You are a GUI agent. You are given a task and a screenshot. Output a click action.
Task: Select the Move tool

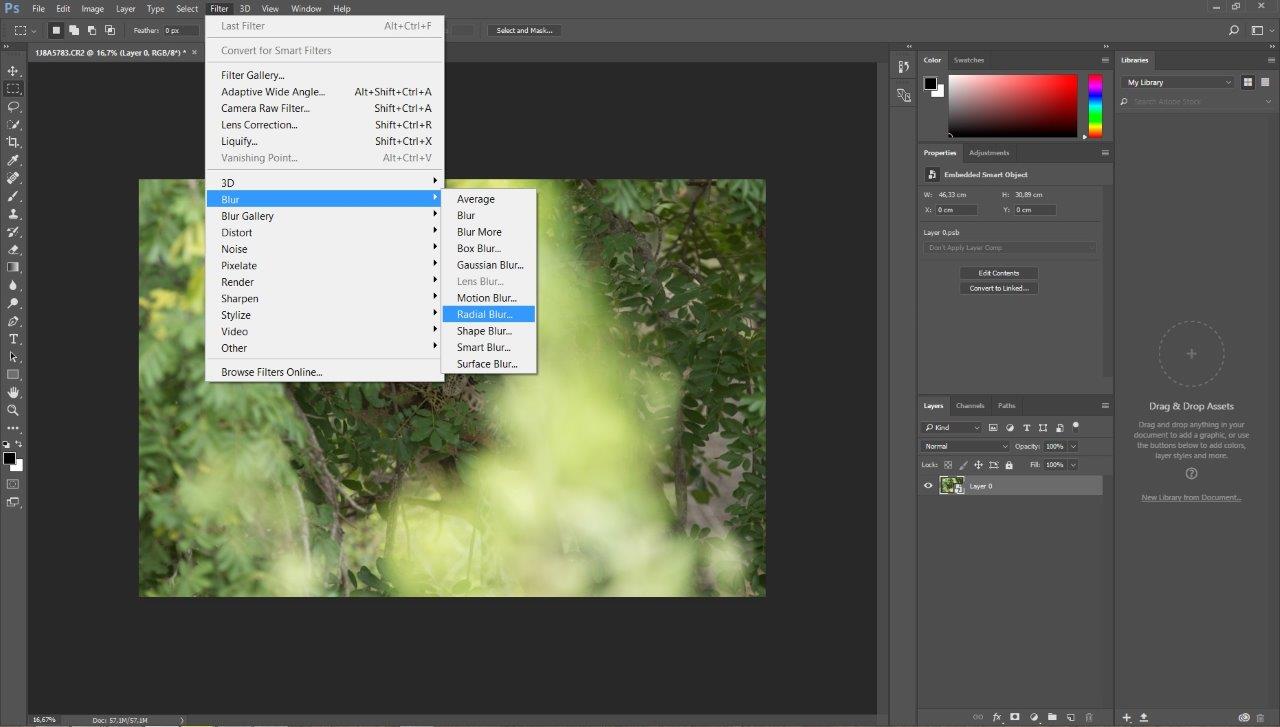coord(13,70)
